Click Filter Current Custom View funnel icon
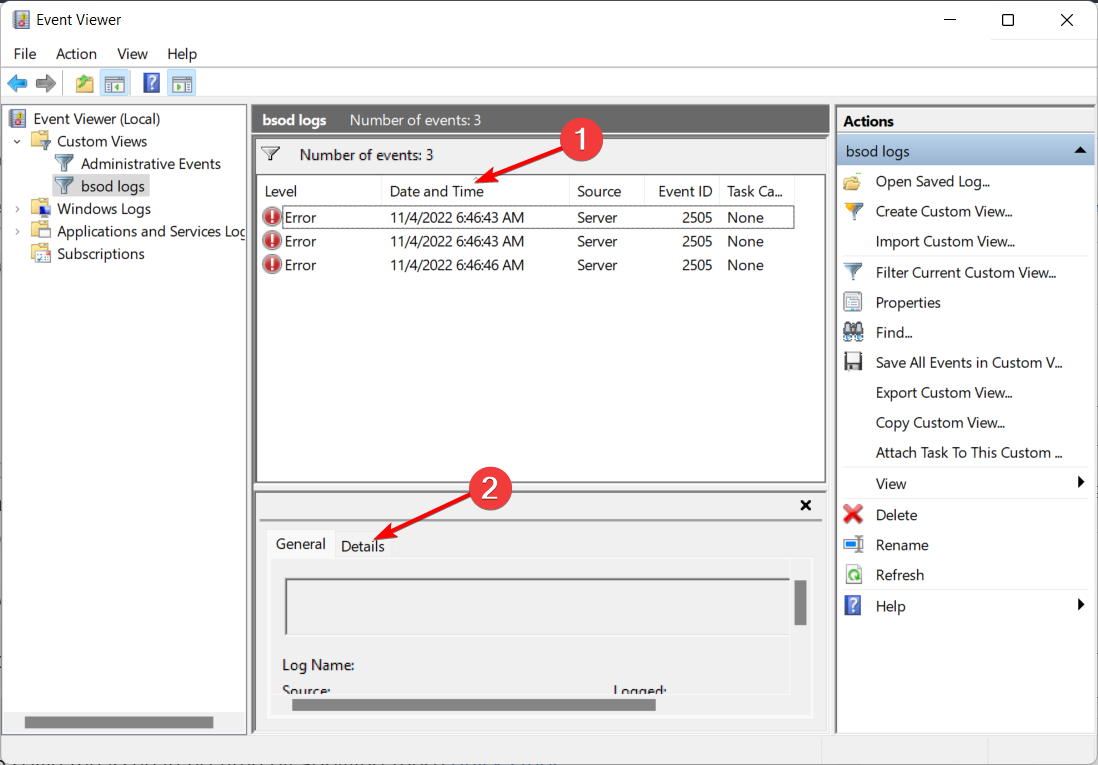This screenshot has height=765, width=1098. point(853,273)
